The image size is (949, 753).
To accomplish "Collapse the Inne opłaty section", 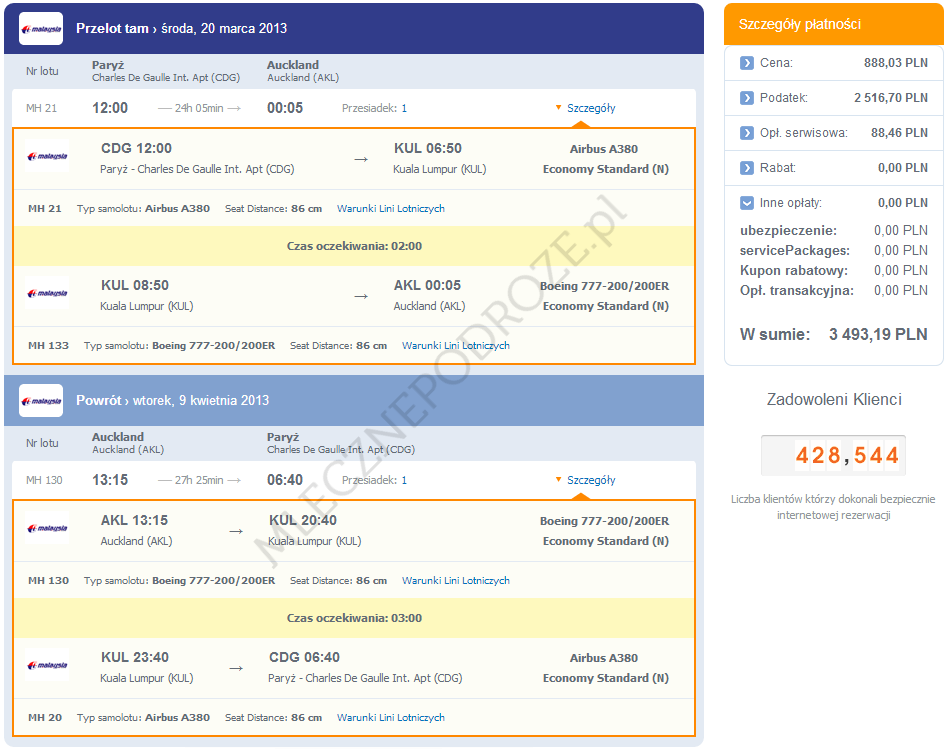I will click(747, 203).
